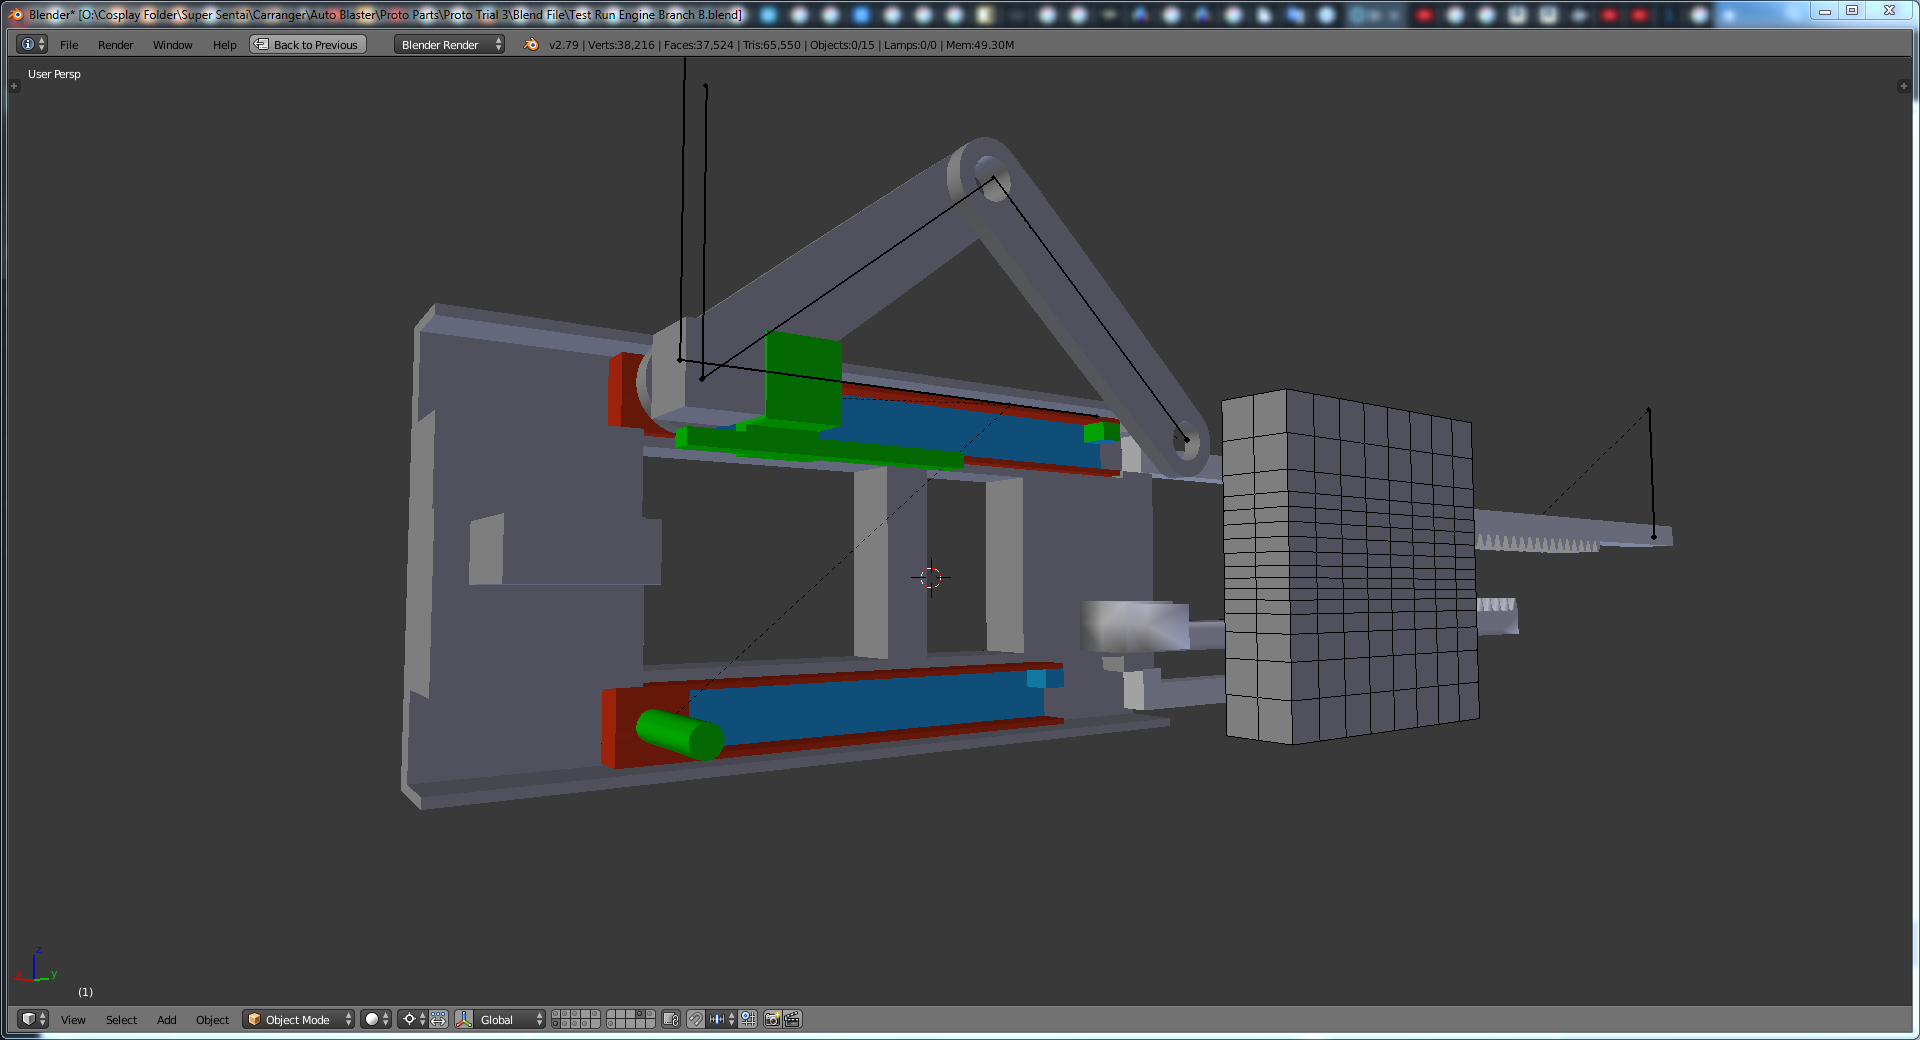1920x1040 pixels.
Task: Minimize the Blender window
Action: [x=1825, y=11]
